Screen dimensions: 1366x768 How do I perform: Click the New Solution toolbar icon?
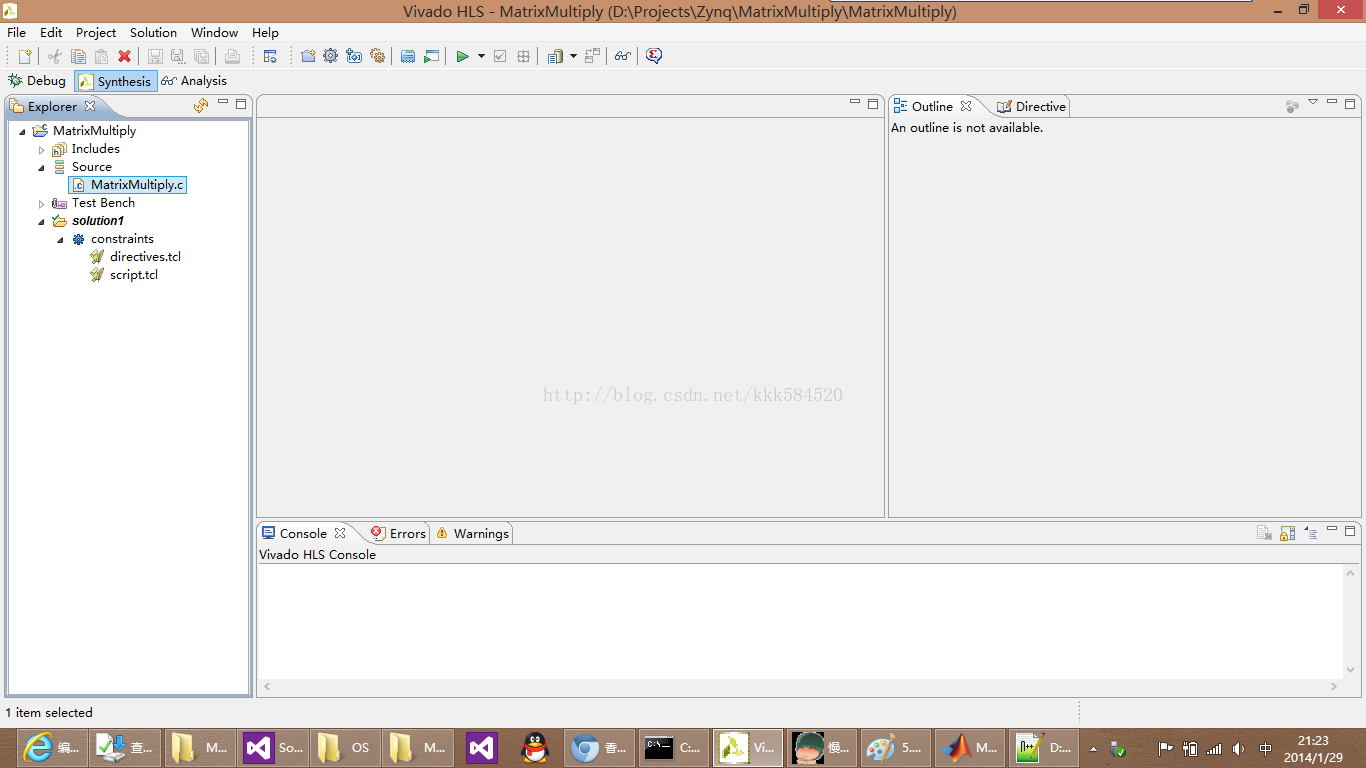[x=354, y=56]
